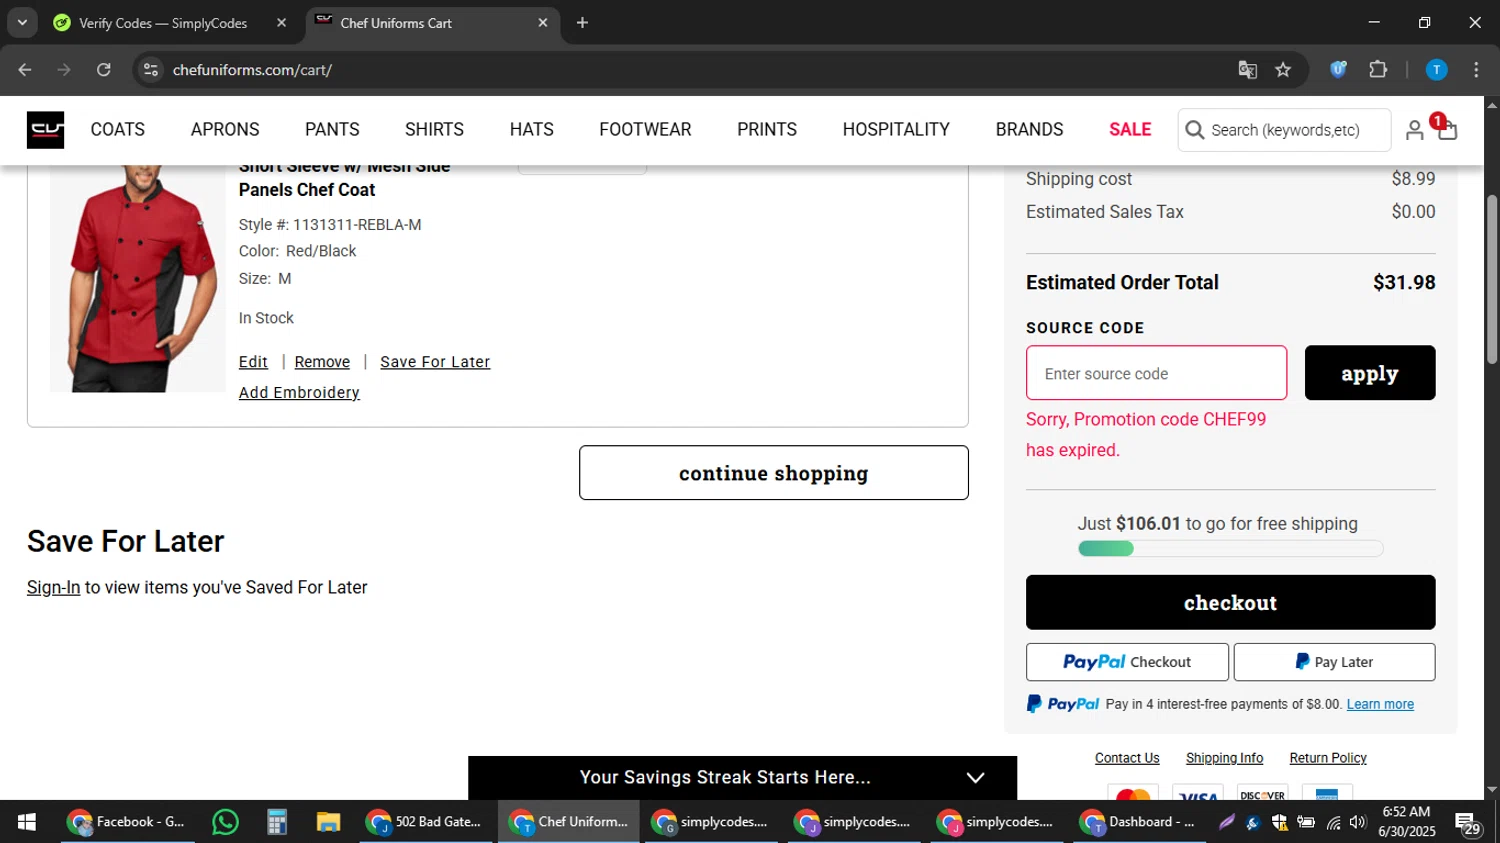Click Save For Later link
Image resolution: width=1500 pixels, height=843 pixels.
pos(435,362)
